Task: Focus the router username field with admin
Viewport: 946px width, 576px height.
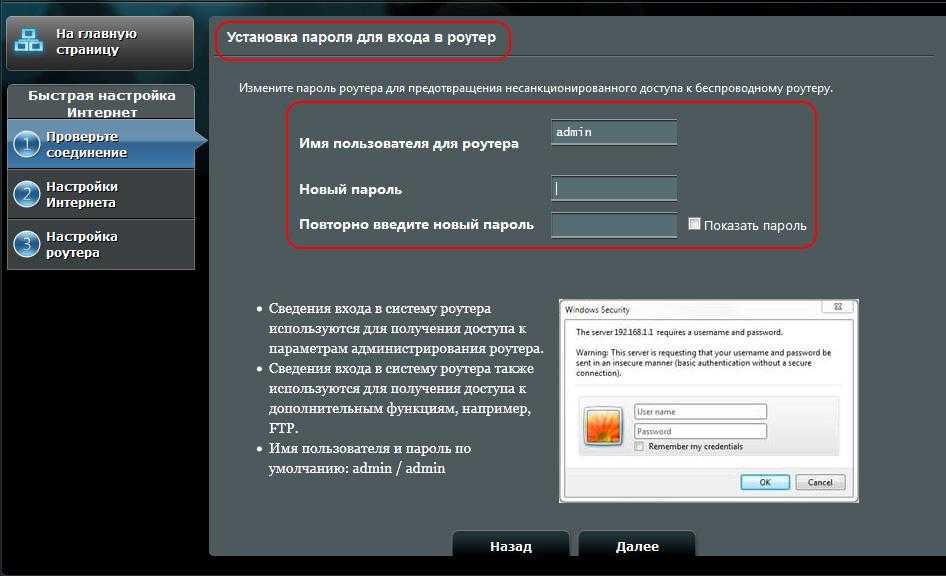Action: [613, 132]
